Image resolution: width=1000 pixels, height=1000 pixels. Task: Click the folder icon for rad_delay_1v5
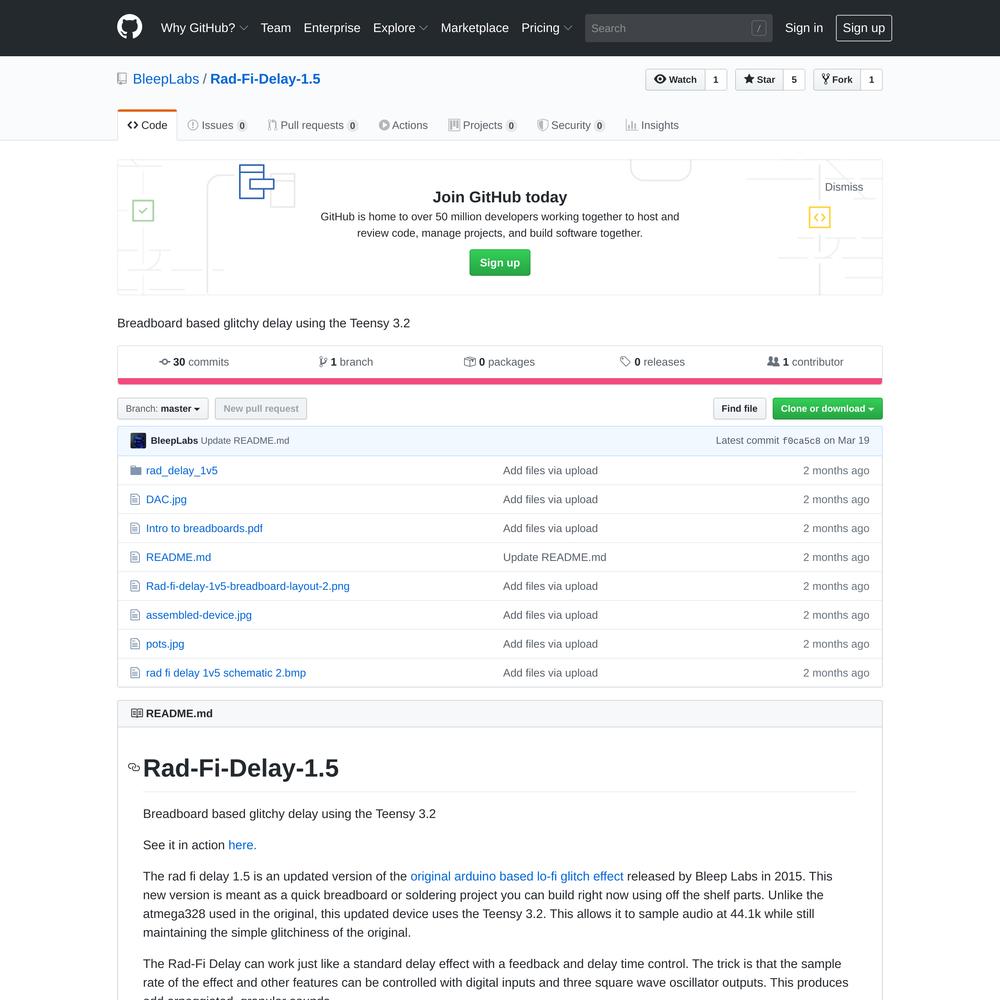click(135, 471)
